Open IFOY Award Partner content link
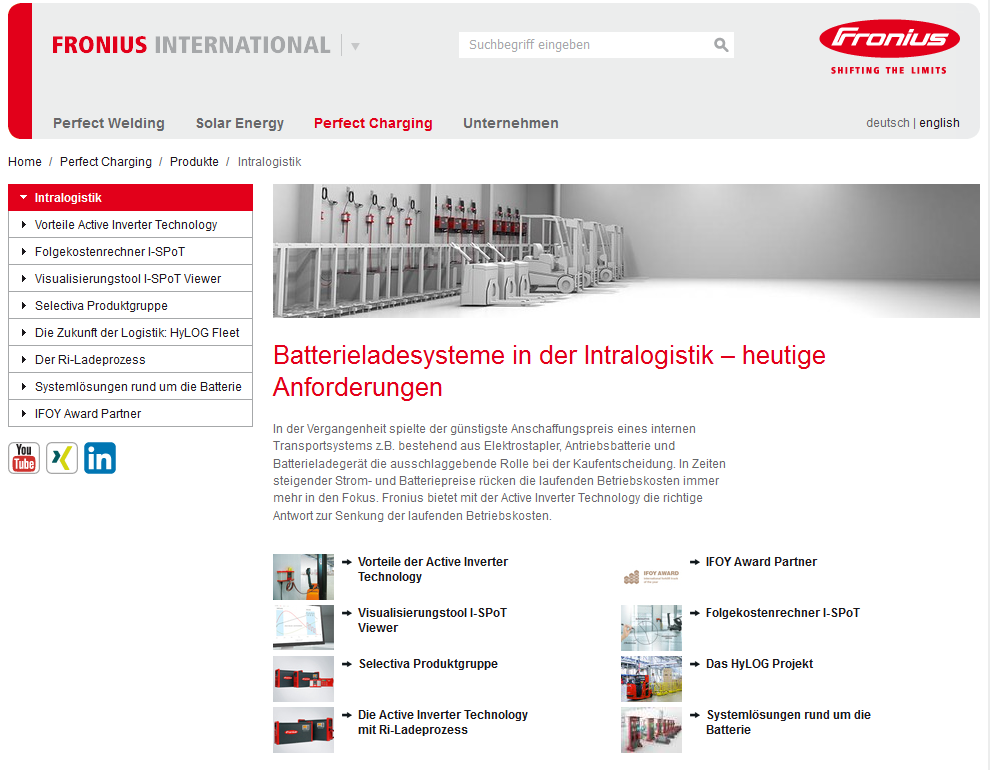 761,562
